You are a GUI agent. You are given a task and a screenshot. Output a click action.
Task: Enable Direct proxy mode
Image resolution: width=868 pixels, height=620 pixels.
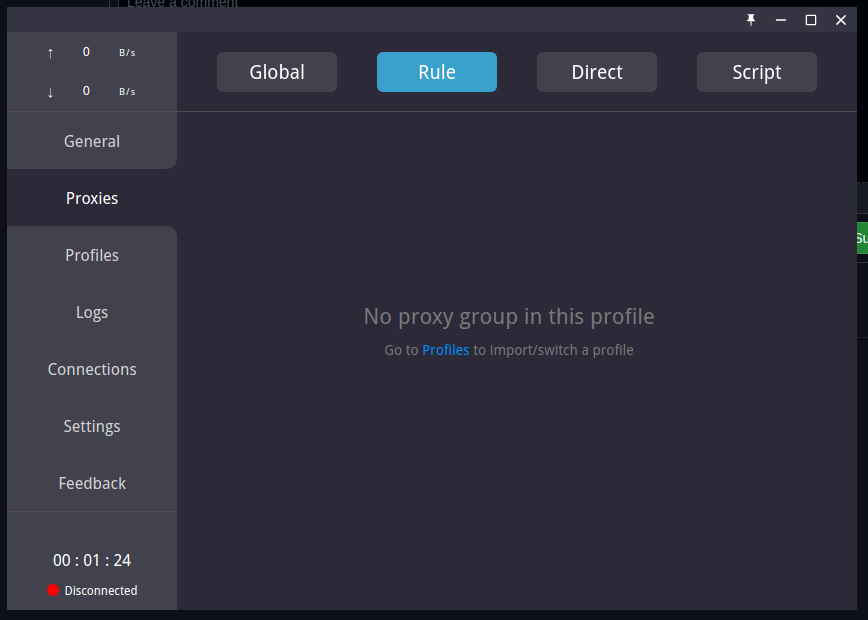tap(596, 71)
